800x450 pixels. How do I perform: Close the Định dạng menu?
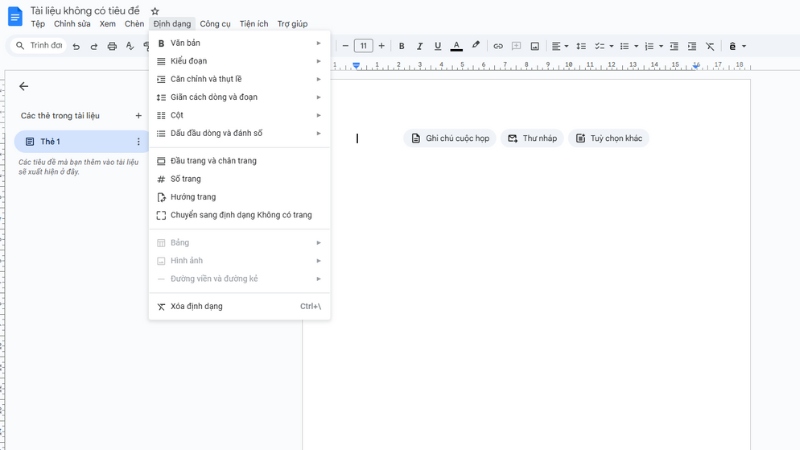172,23
